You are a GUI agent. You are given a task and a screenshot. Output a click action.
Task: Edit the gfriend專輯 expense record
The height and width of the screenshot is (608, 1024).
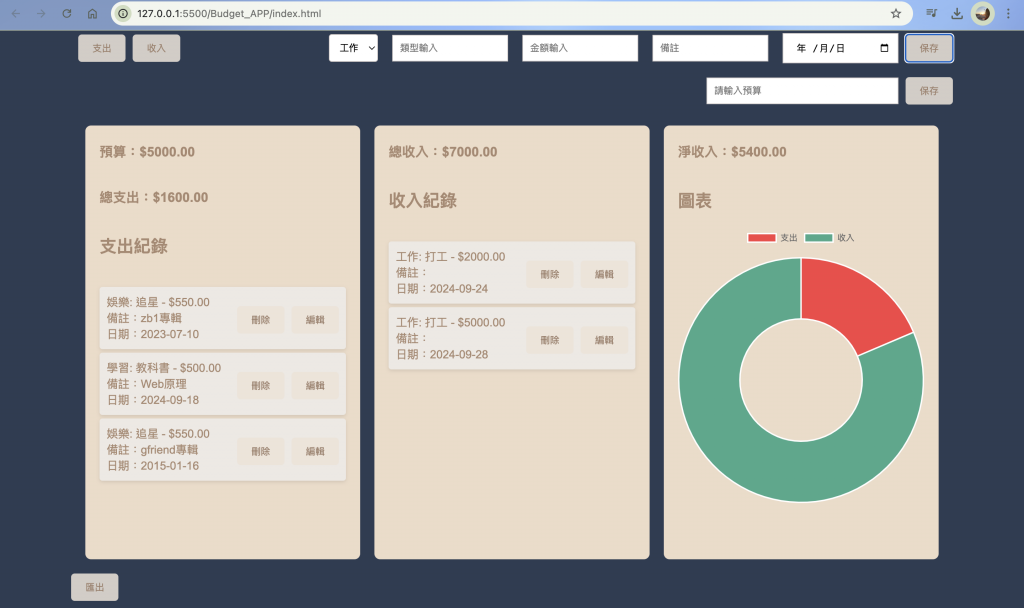[x=315, y=451]
